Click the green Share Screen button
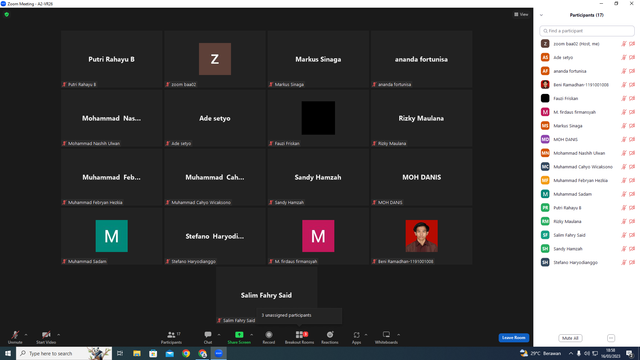This screenshot has width=640, height=360. click(239, 337)
